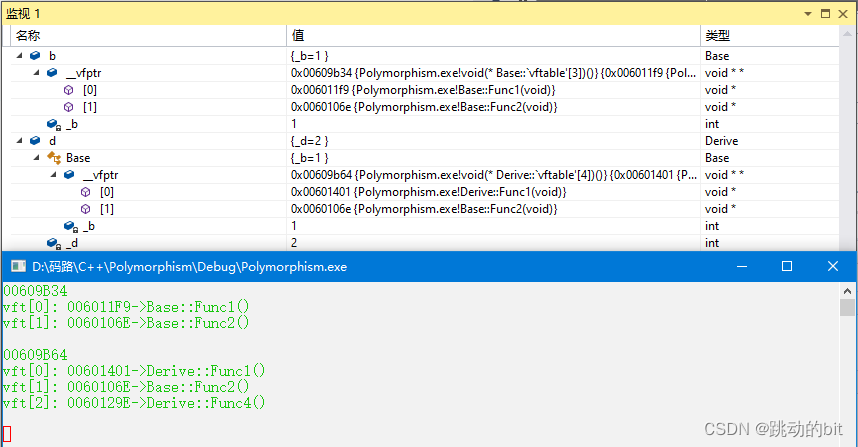Close the 监视 1 watch window

click(843, 13)
